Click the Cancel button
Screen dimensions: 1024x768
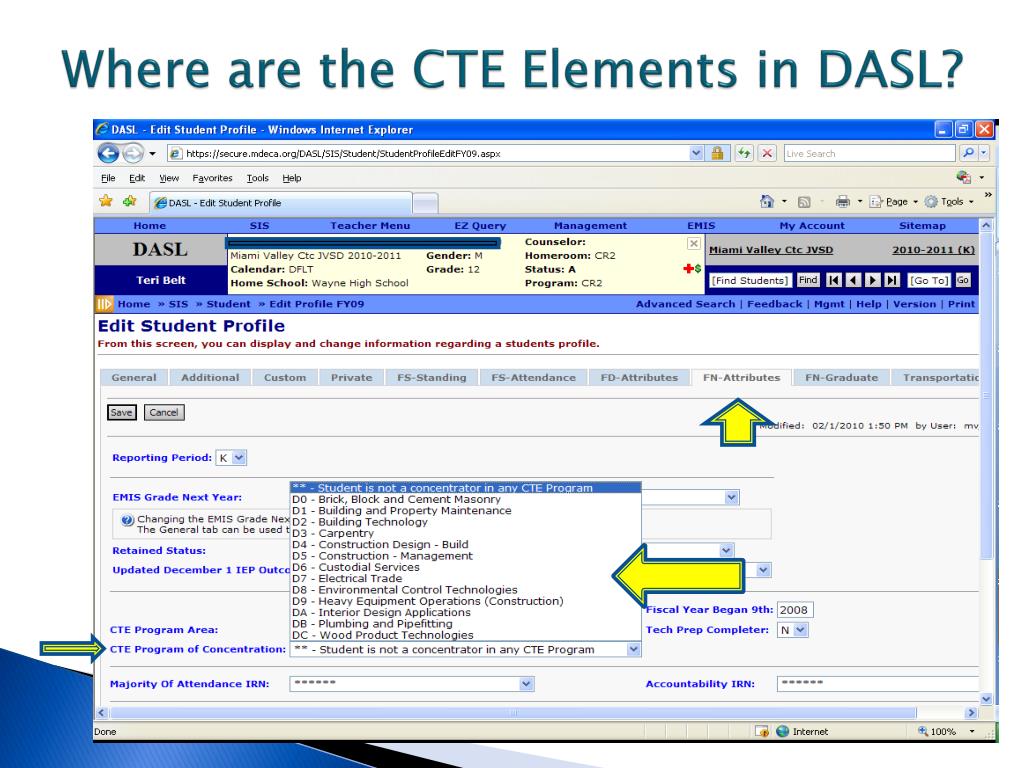(163, 413)
